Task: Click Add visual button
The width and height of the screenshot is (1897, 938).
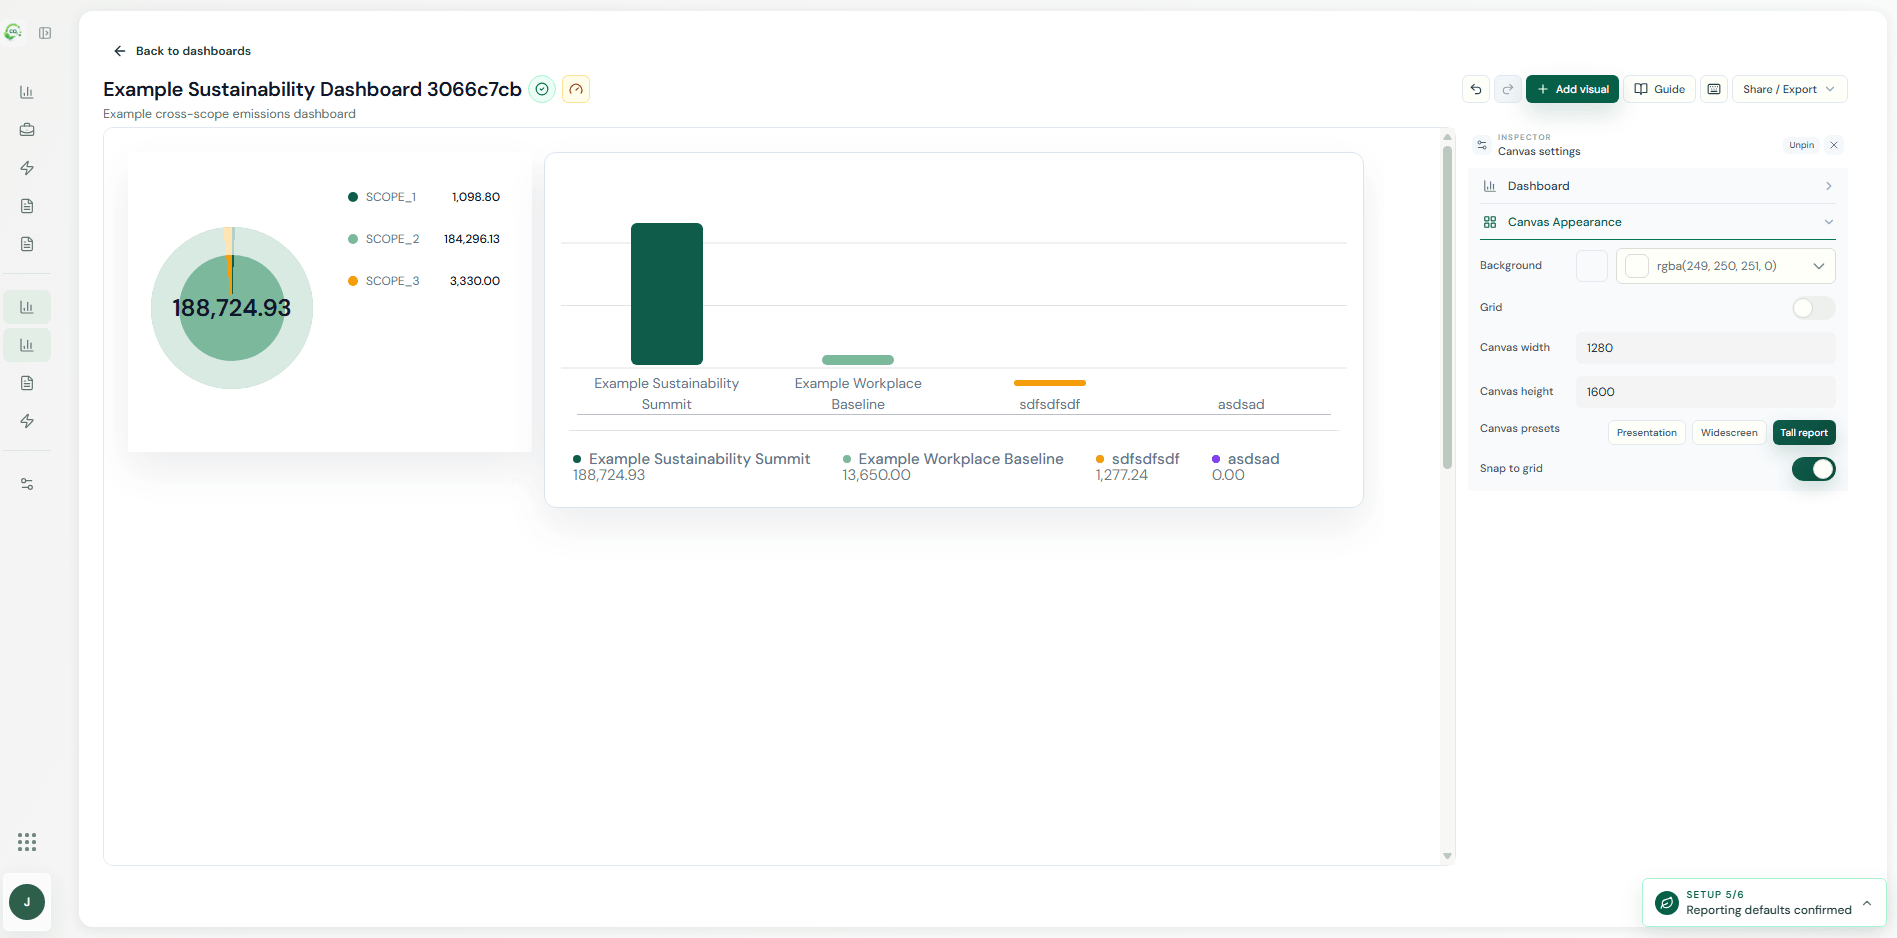Action: 1572,89
